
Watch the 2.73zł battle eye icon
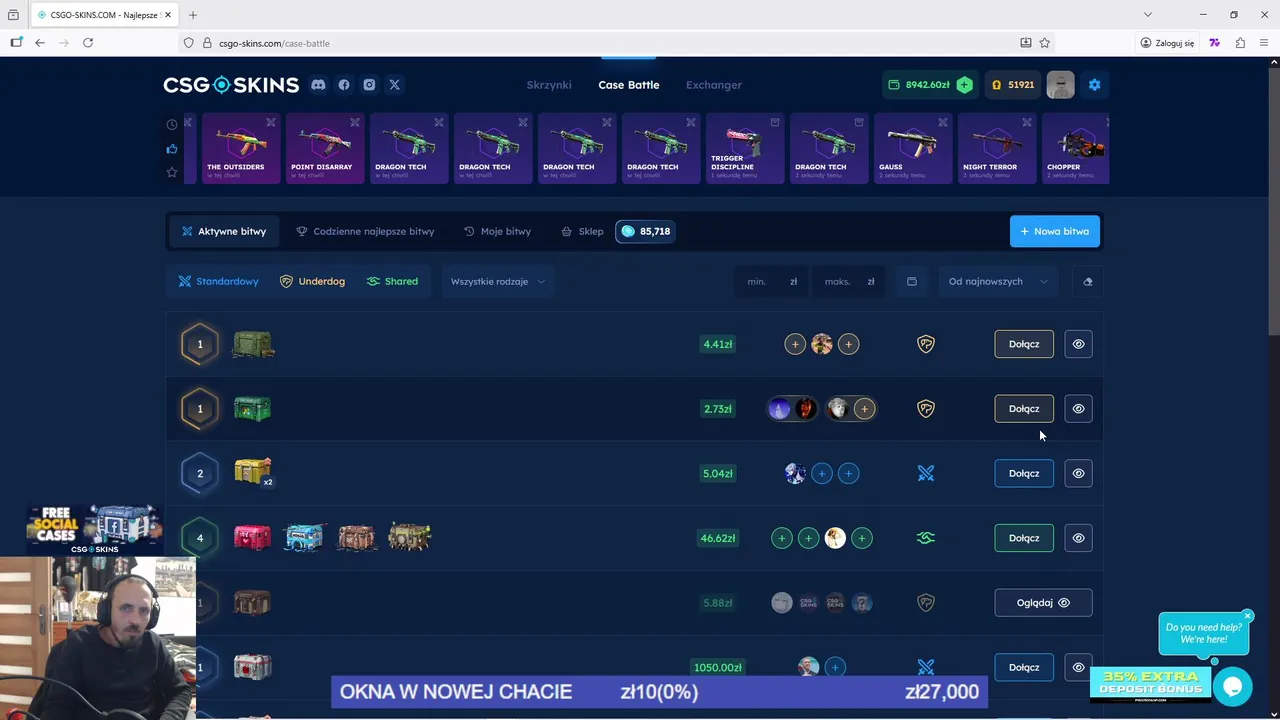(1078, 409)
